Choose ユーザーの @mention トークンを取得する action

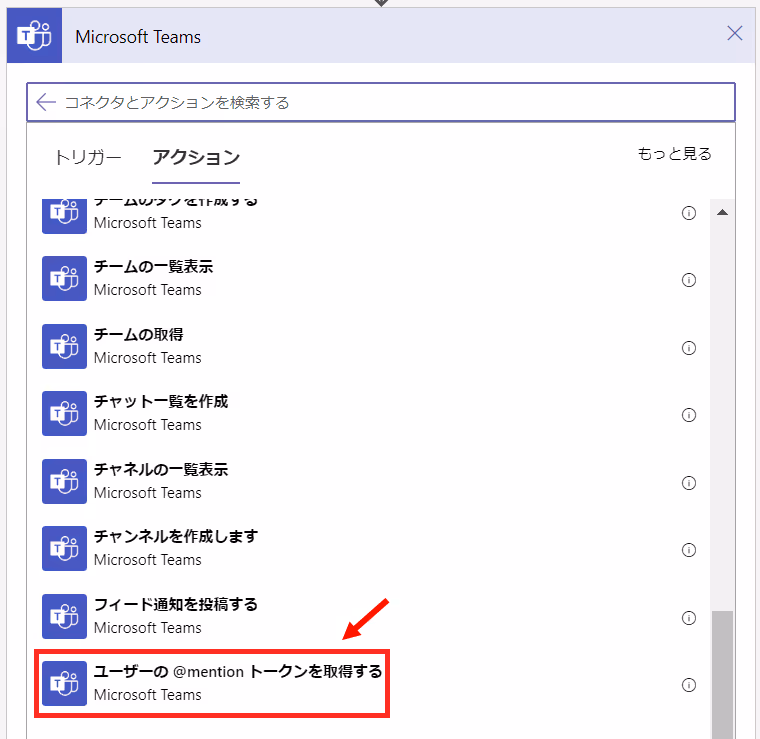[x=371, y=683]
